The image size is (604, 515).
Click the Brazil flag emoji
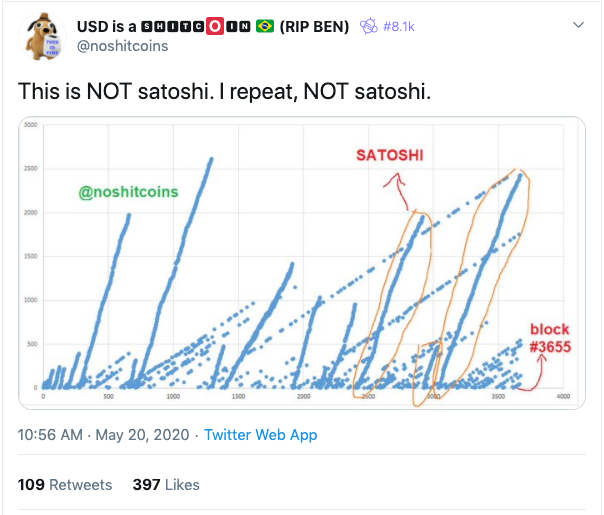(x=265, y=27)
